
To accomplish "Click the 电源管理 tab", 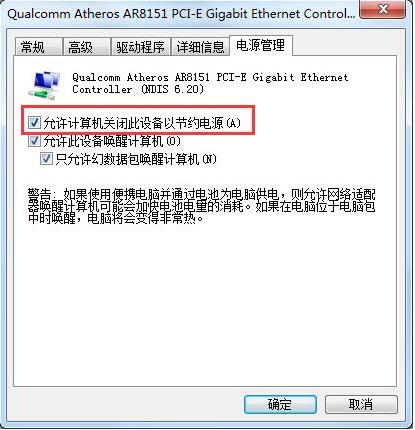I will [x=261, y=45].
